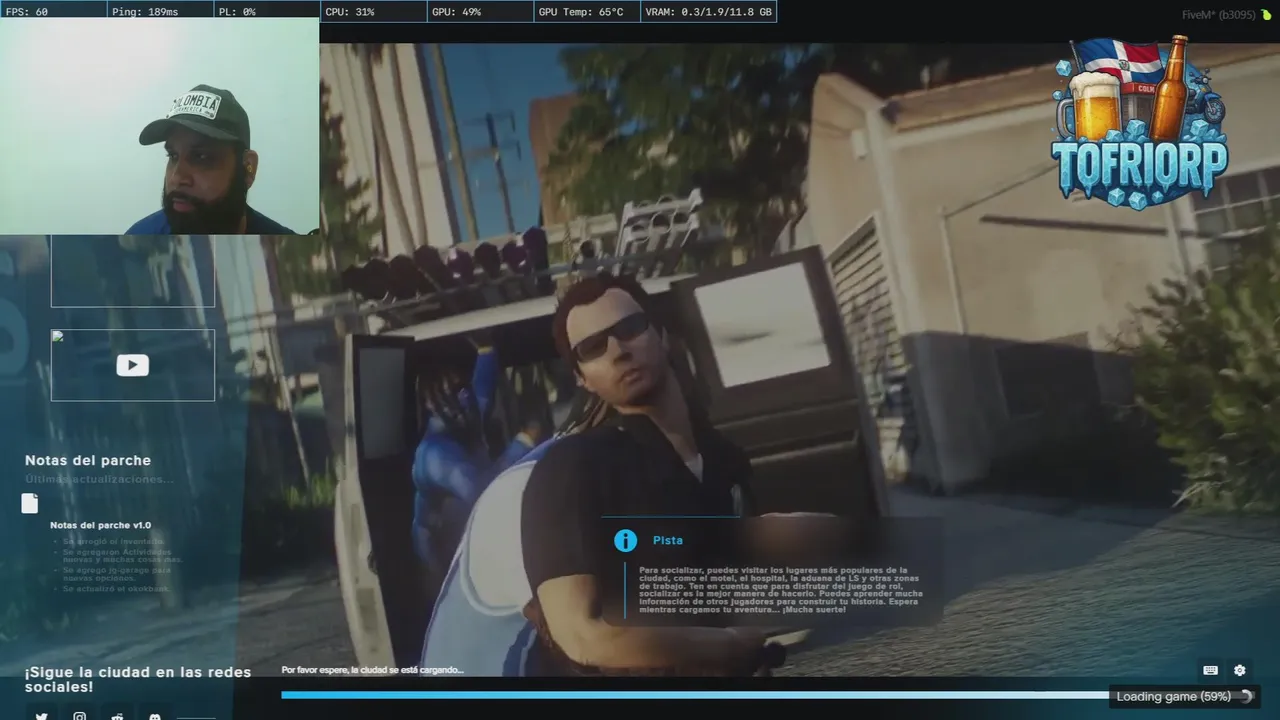The image size is (1280, 720).
Task: Open the Instagram social link icon
Action: [80, 716]
